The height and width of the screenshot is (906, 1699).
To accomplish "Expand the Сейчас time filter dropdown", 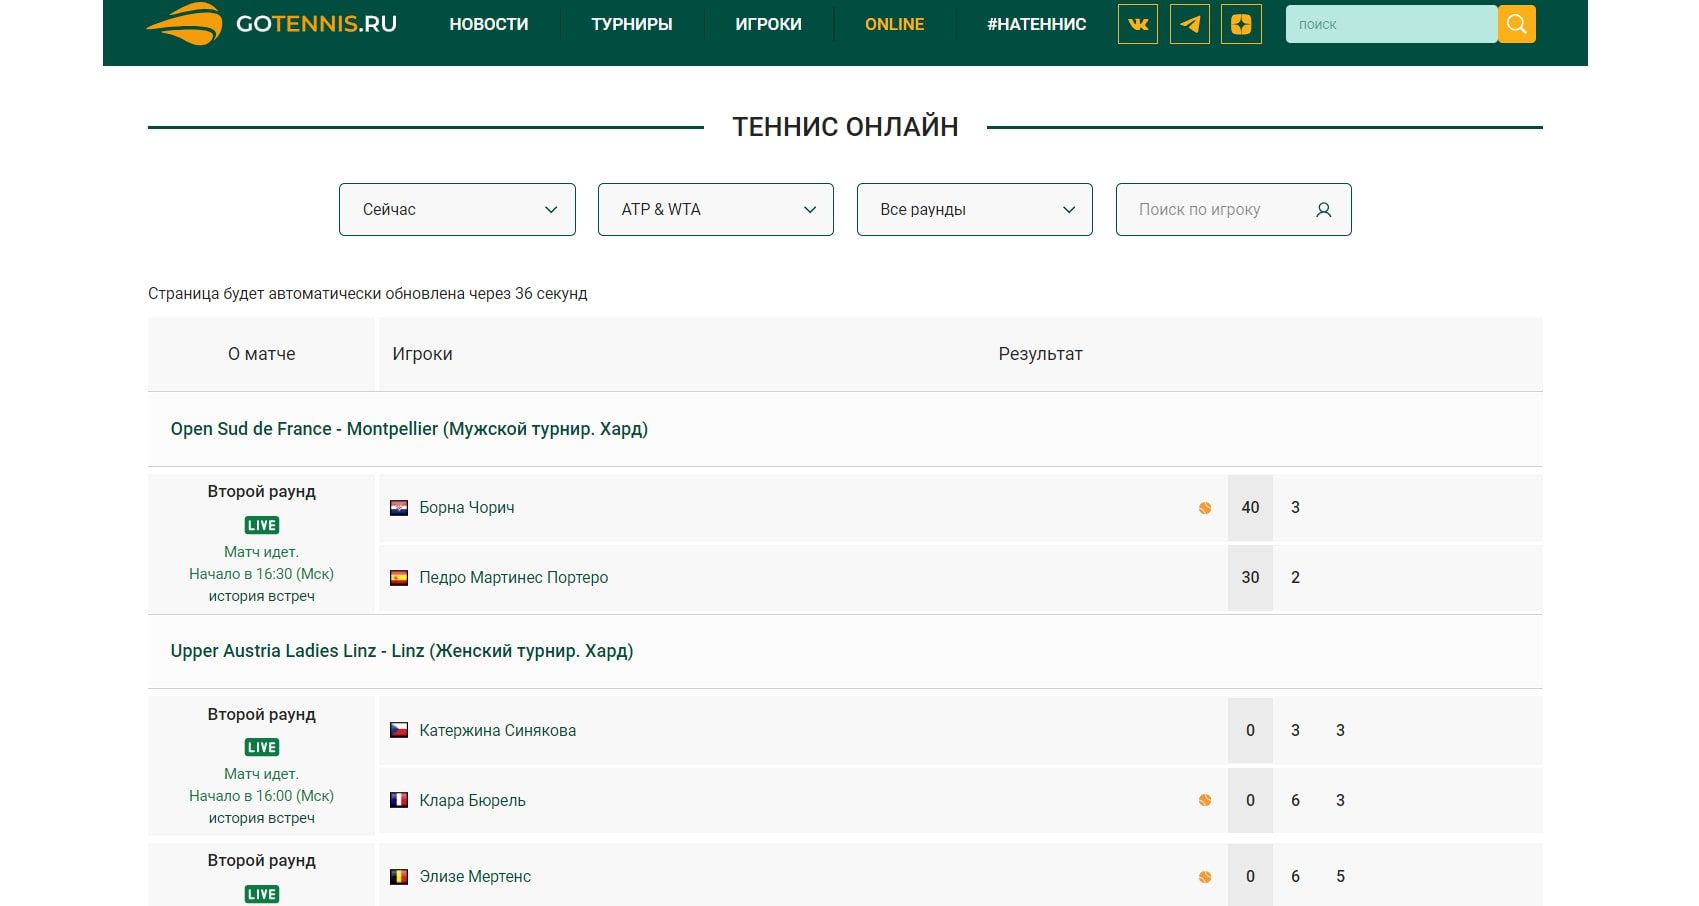I will pyautogui.click(x=457, y=210).
